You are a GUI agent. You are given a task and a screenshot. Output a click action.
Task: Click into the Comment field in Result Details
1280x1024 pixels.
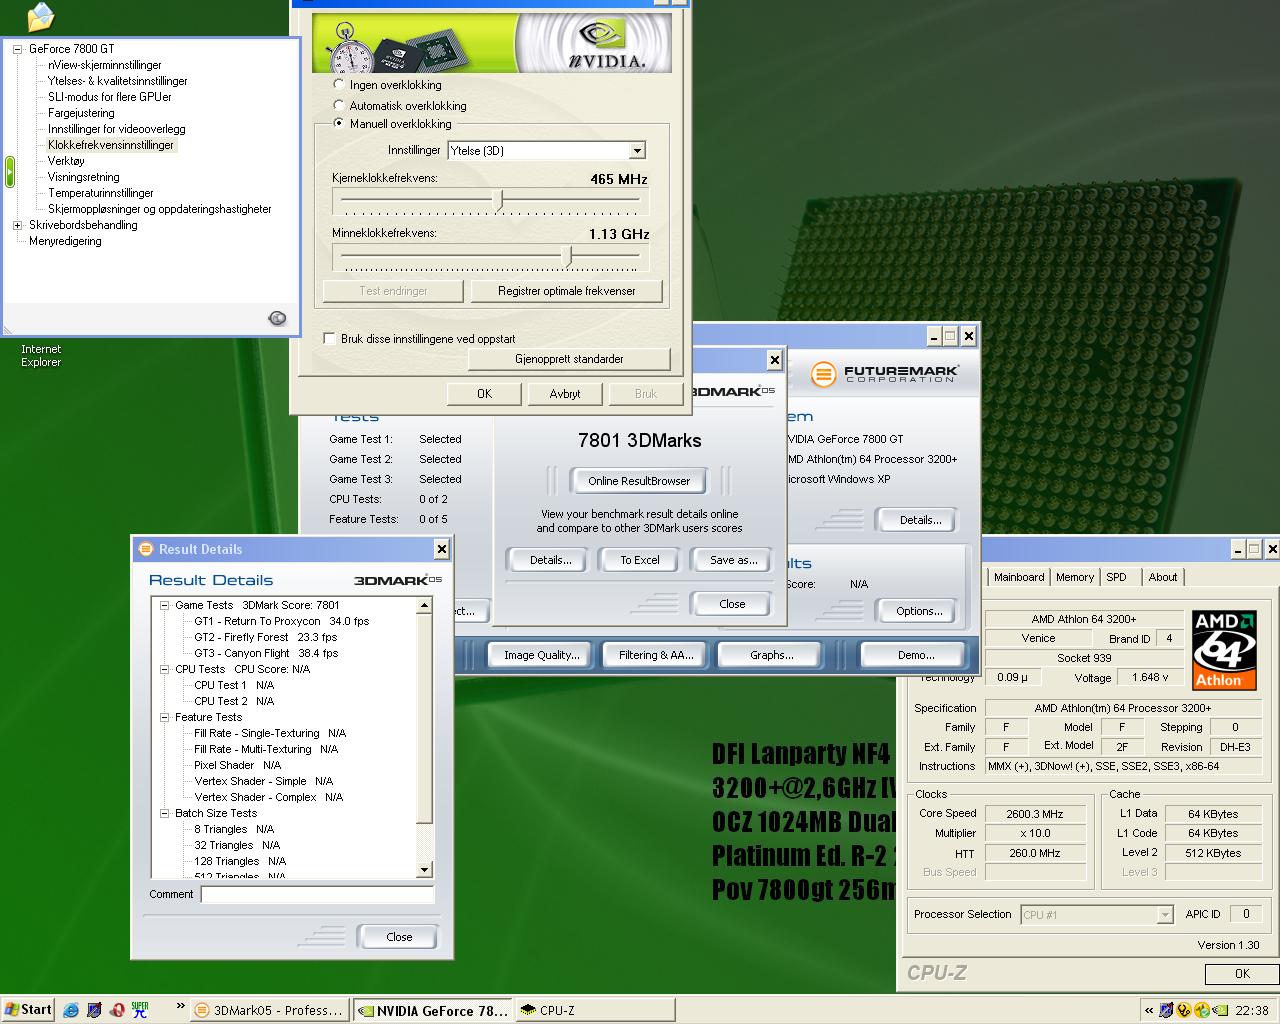[x=317, y=895]
